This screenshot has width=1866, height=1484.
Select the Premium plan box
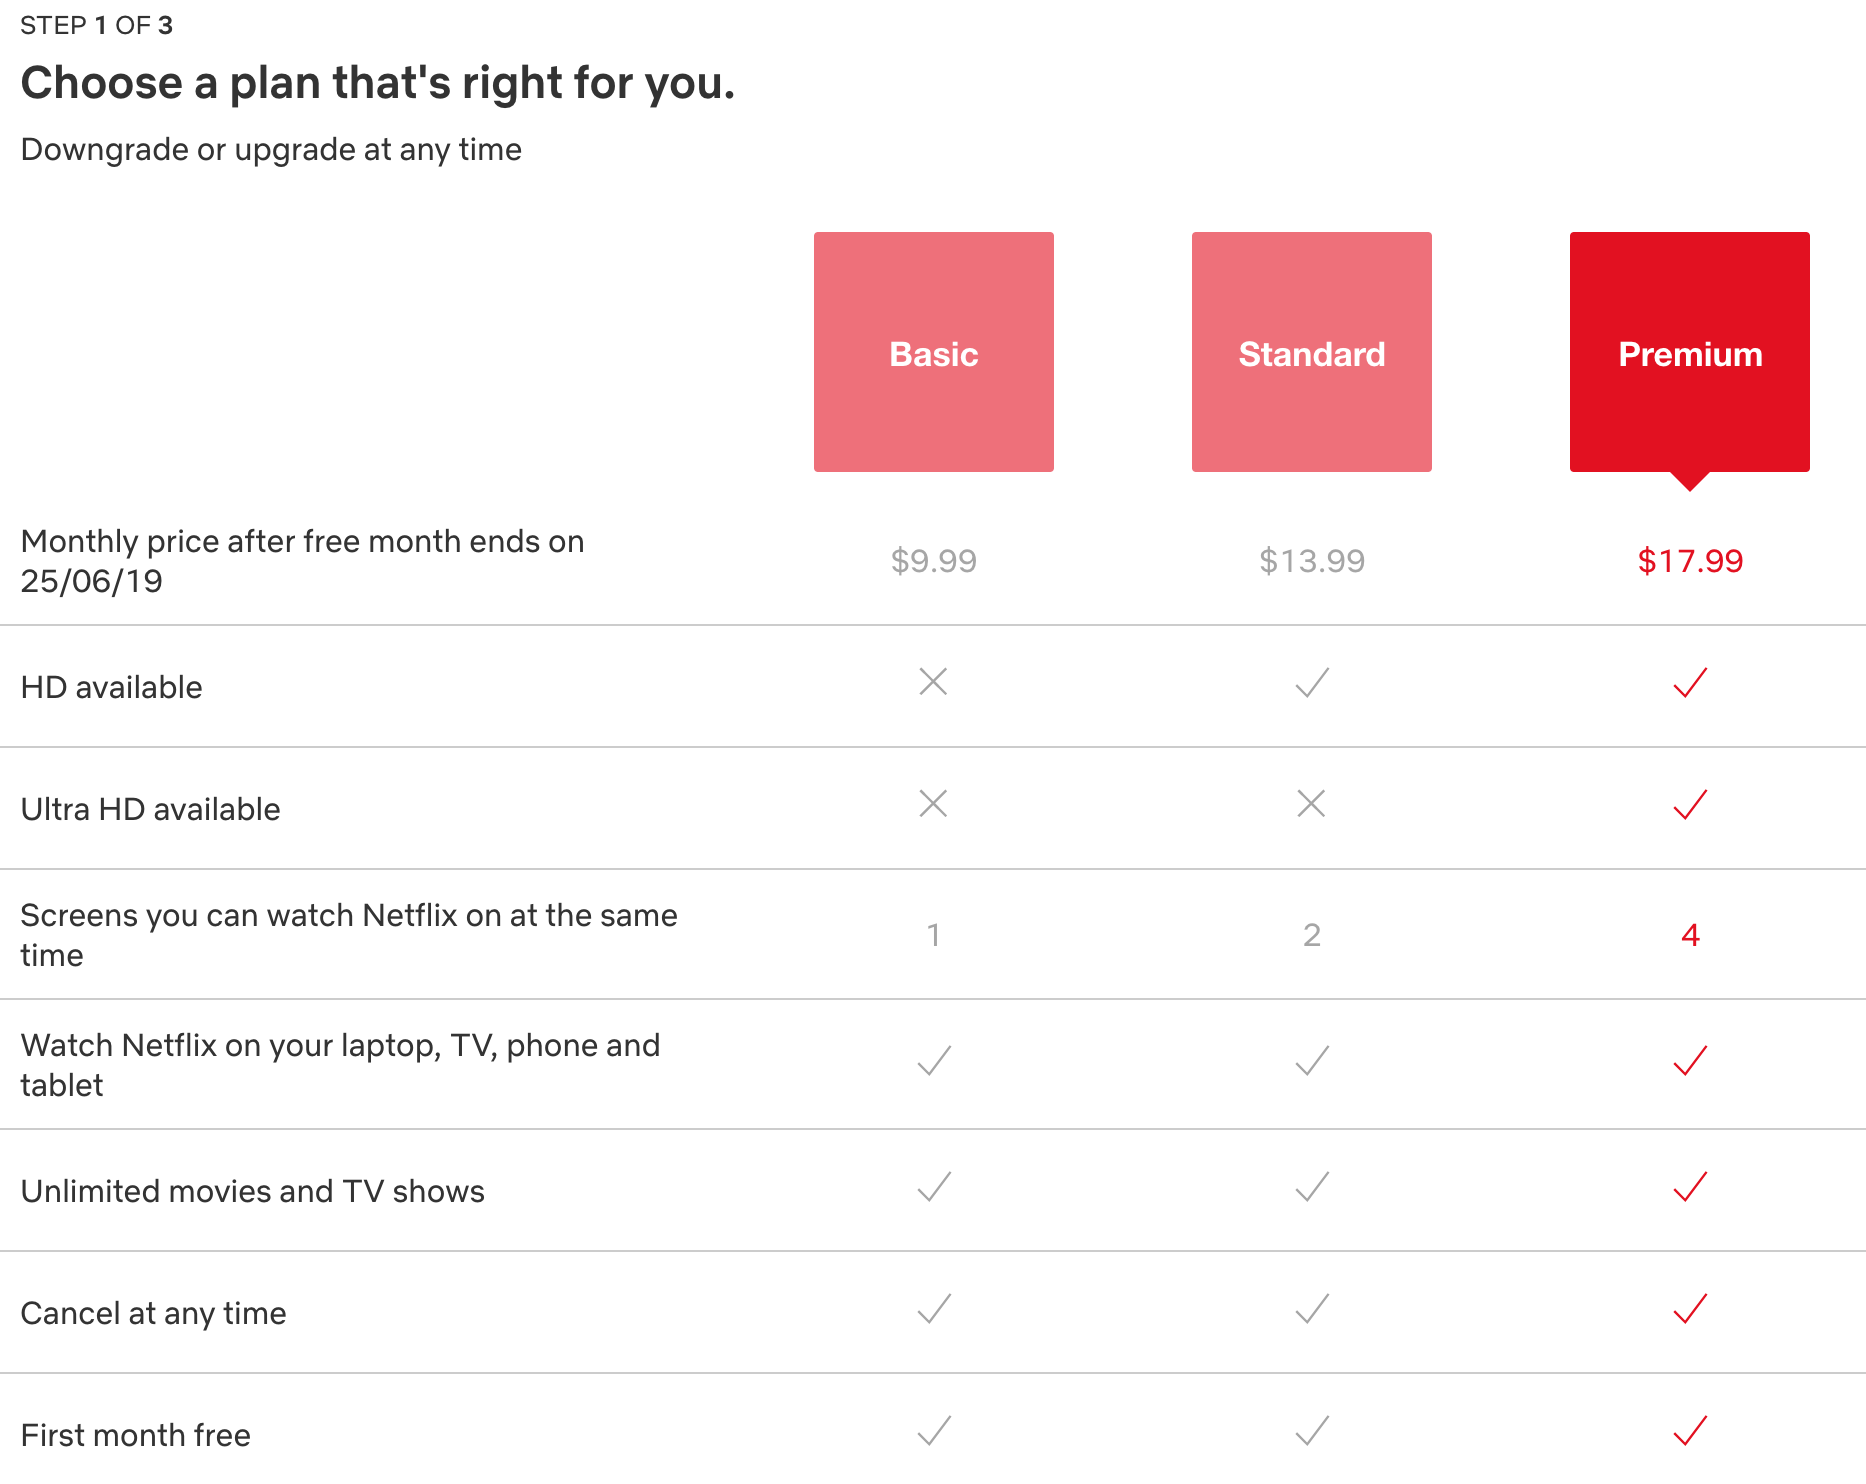click(1689, 352)
